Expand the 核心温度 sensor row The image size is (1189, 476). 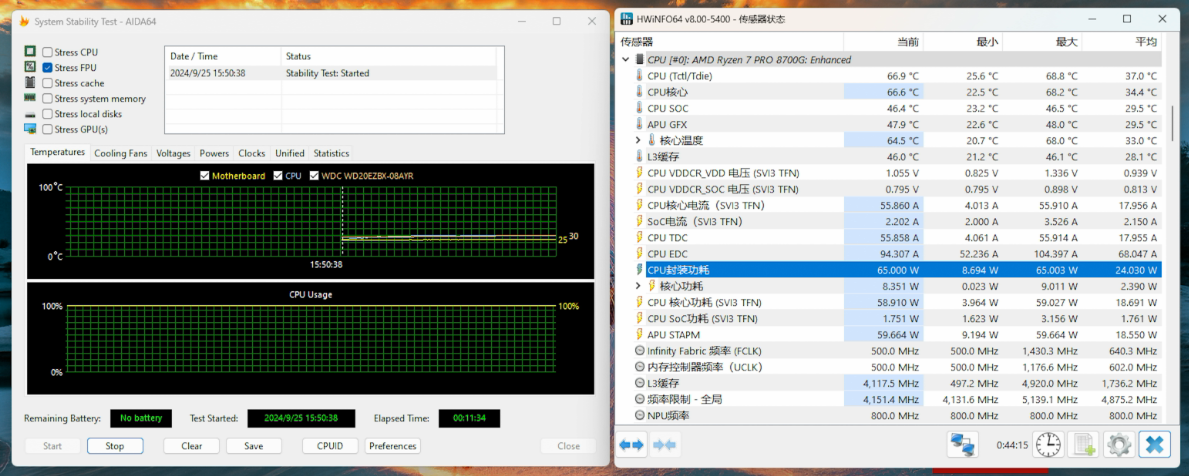638,140
